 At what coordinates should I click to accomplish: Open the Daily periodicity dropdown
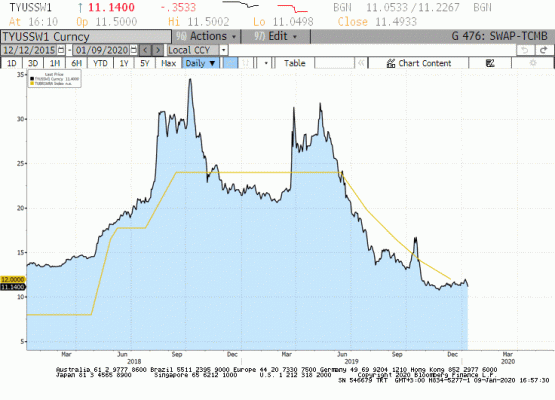[x=200, y=63]
